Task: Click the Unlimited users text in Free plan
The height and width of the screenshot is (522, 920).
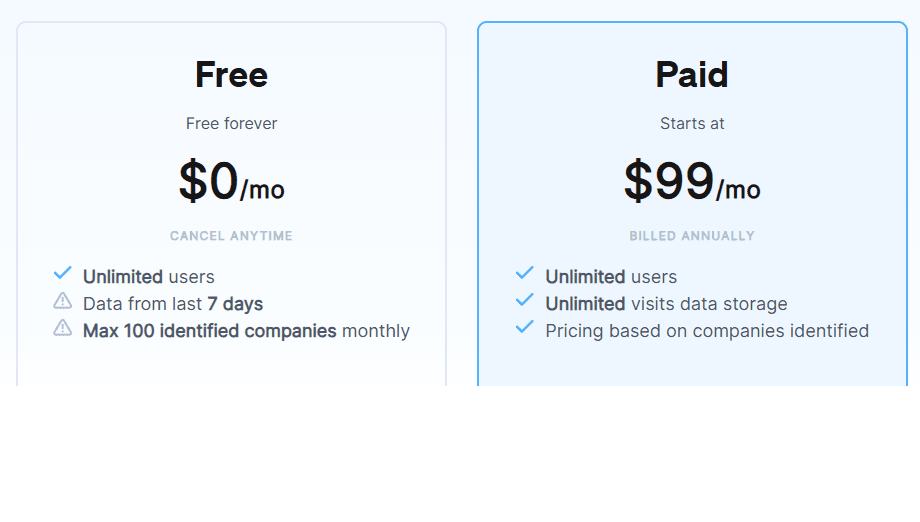Action: click(149, 277)
